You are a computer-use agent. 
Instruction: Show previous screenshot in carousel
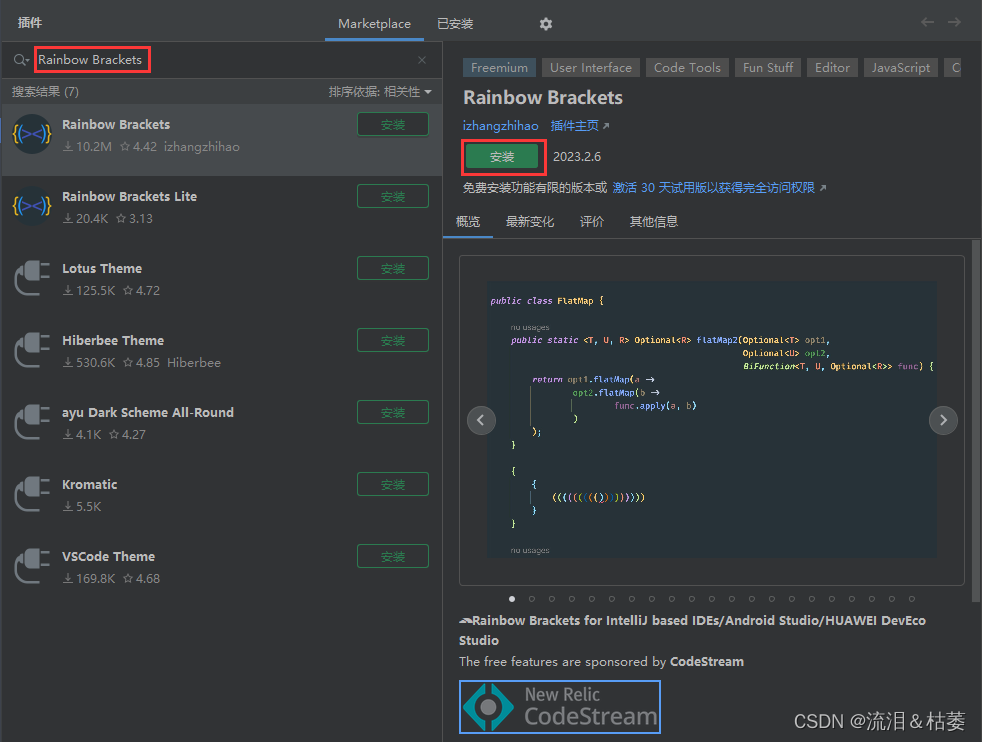[x=481, y=420]
